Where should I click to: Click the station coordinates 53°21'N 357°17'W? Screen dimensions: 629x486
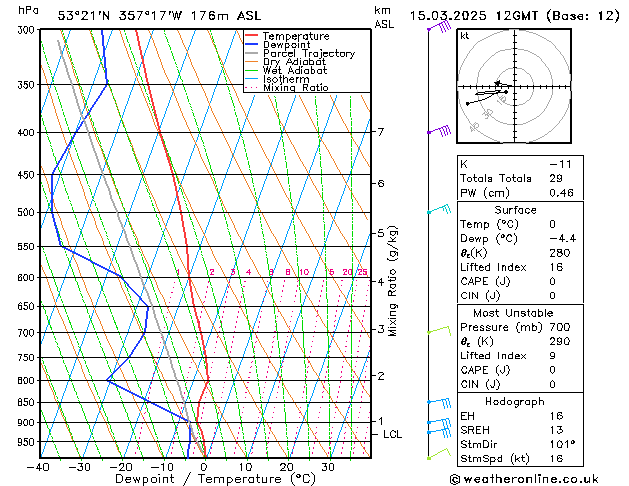click(x=120, y=16)
